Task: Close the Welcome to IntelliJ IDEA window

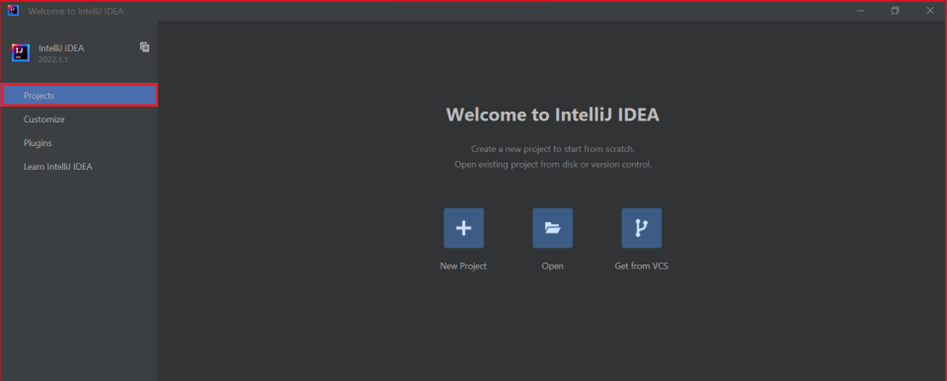Action: pos(929,11)
